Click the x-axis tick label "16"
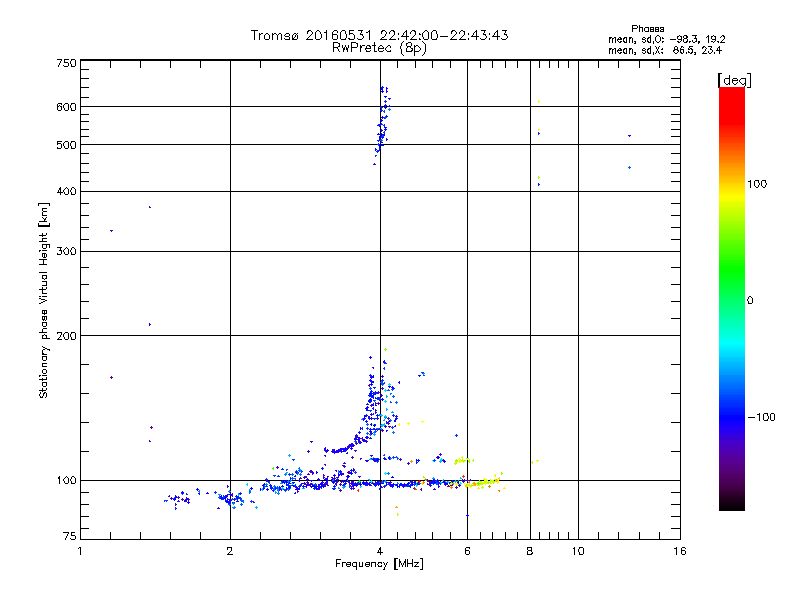Viewport: 800px width, 600px height. 680,551
